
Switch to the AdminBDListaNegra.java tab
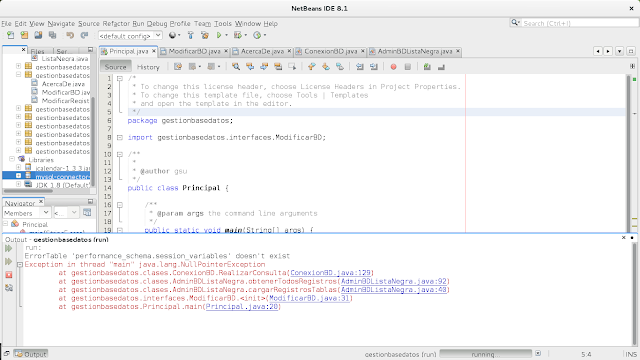pyautogui.click(x=415, y=51)
